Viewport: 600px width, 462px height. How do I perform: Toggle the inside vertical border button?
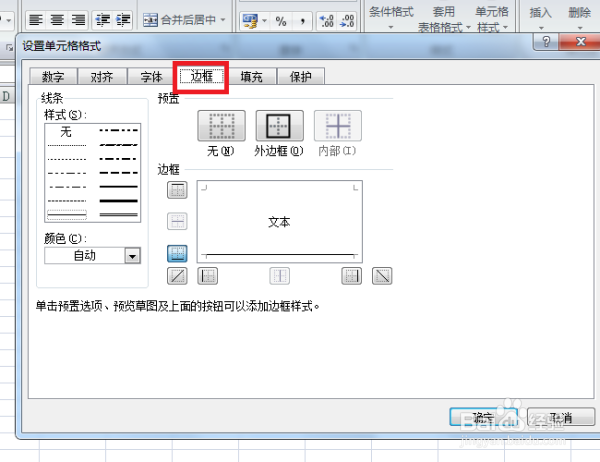coord(279,276)
